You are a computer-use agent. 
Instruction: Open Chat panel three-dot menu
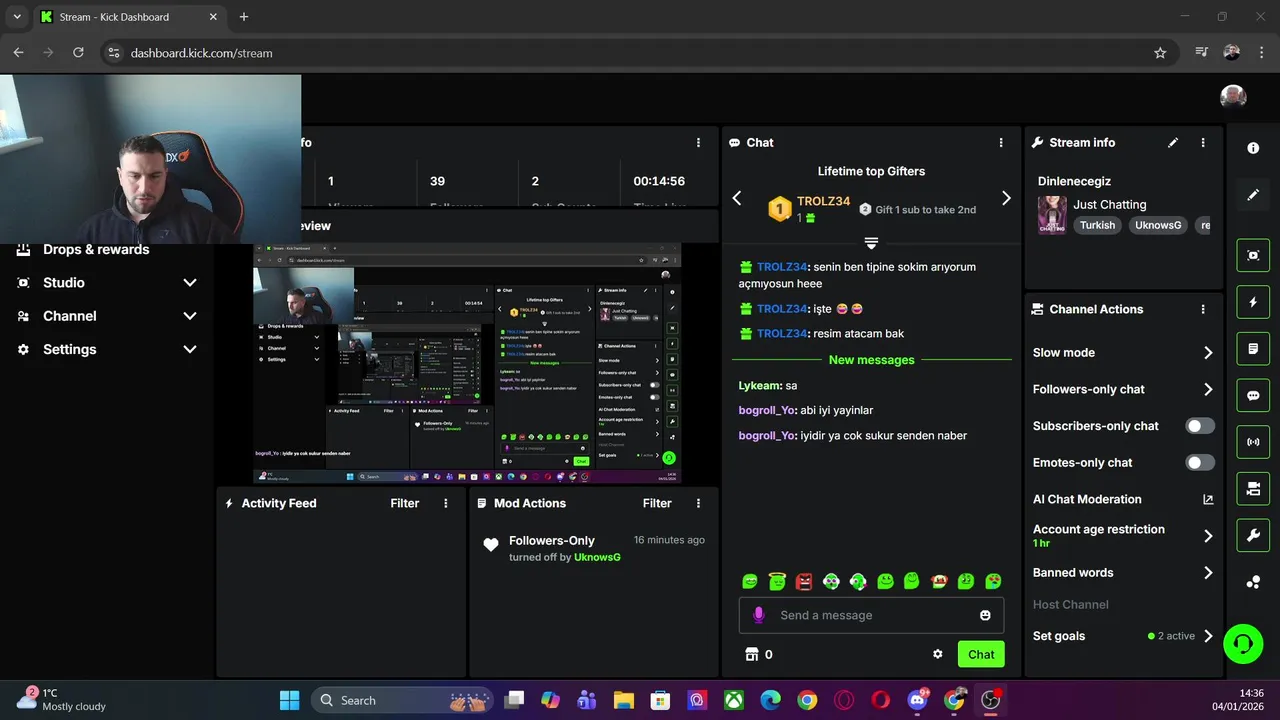tap(1001, 143)
